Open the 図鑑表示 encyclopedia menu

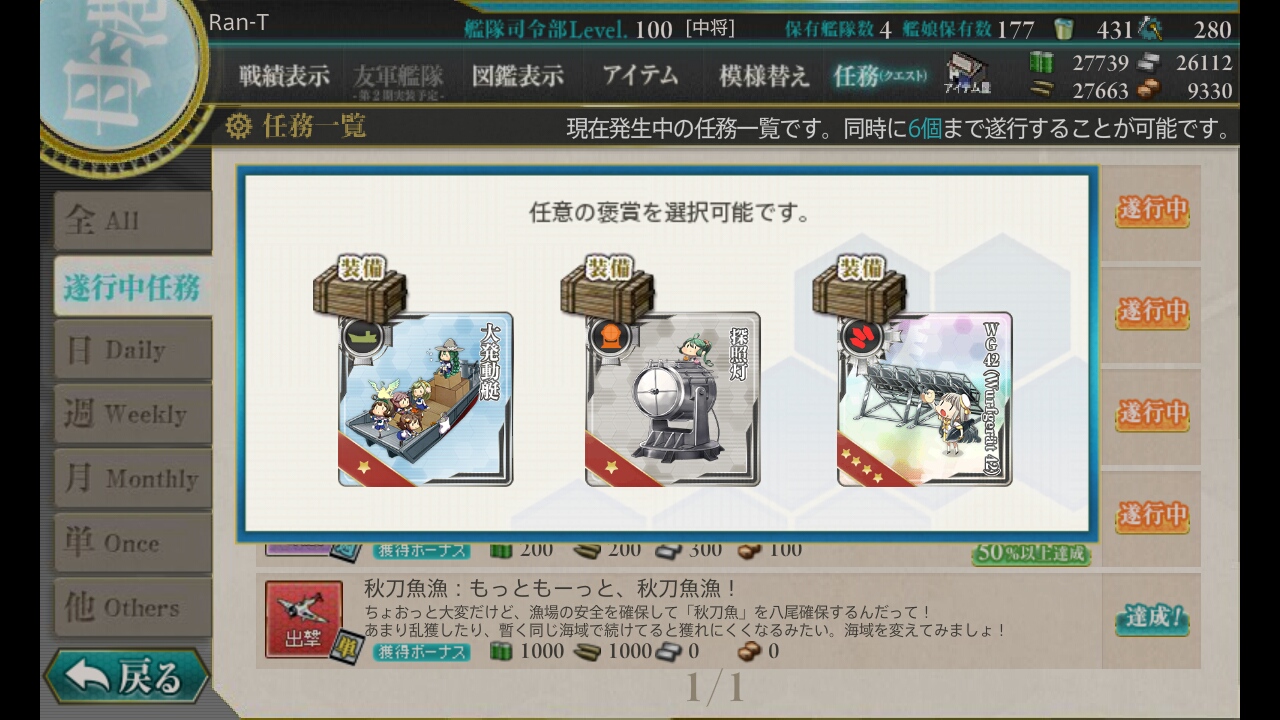[x=518, y=76]
